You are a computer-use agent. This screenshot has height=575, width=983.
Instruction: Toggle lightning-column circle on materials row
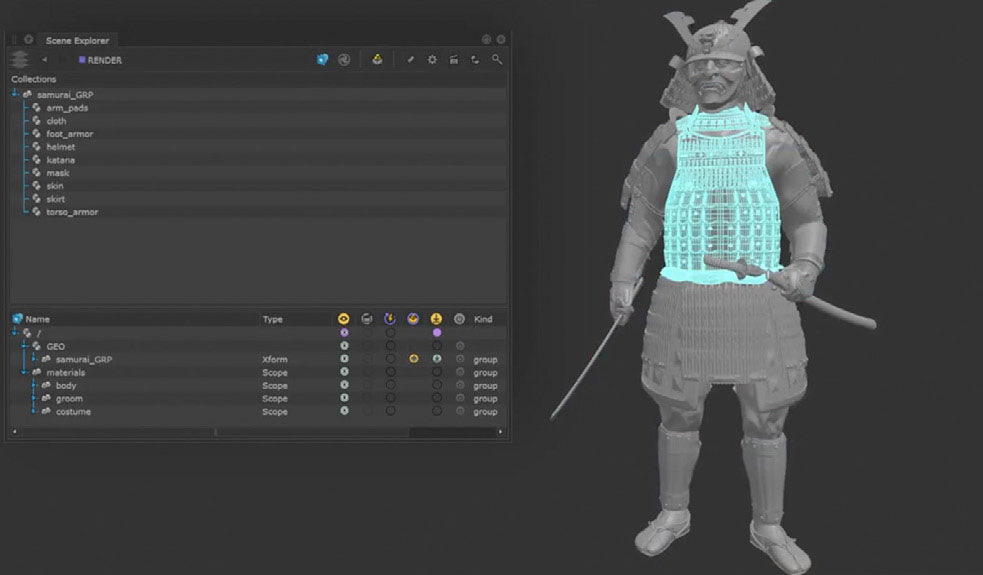point(391,372)
